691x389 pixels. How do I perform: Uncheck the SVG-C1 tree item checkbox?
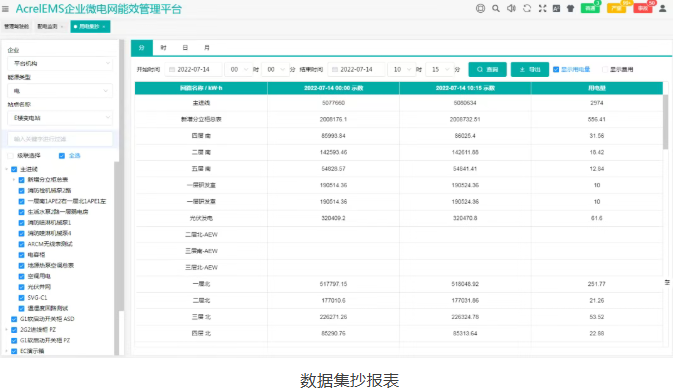click(x=21, y=298)
